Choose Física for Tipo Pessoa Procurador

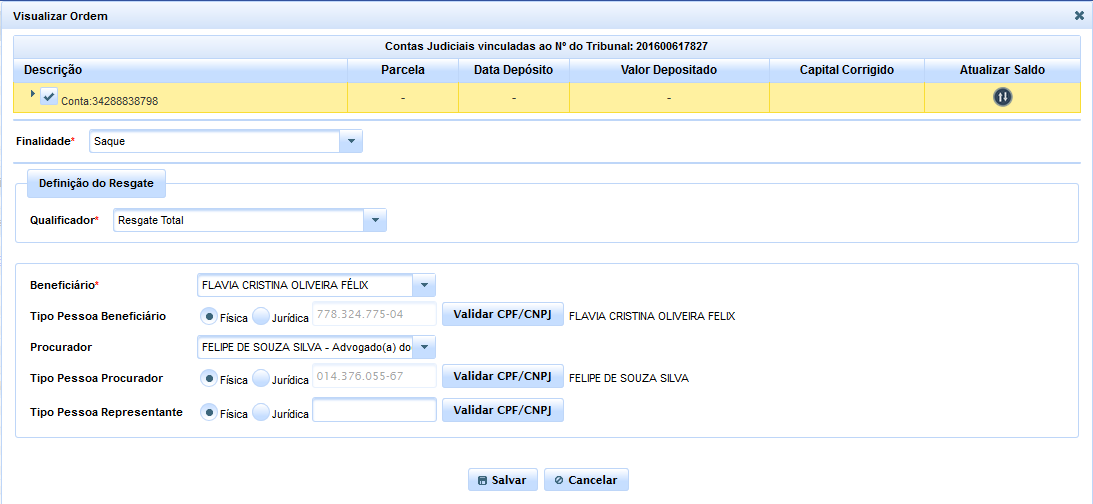pos(209,378)
